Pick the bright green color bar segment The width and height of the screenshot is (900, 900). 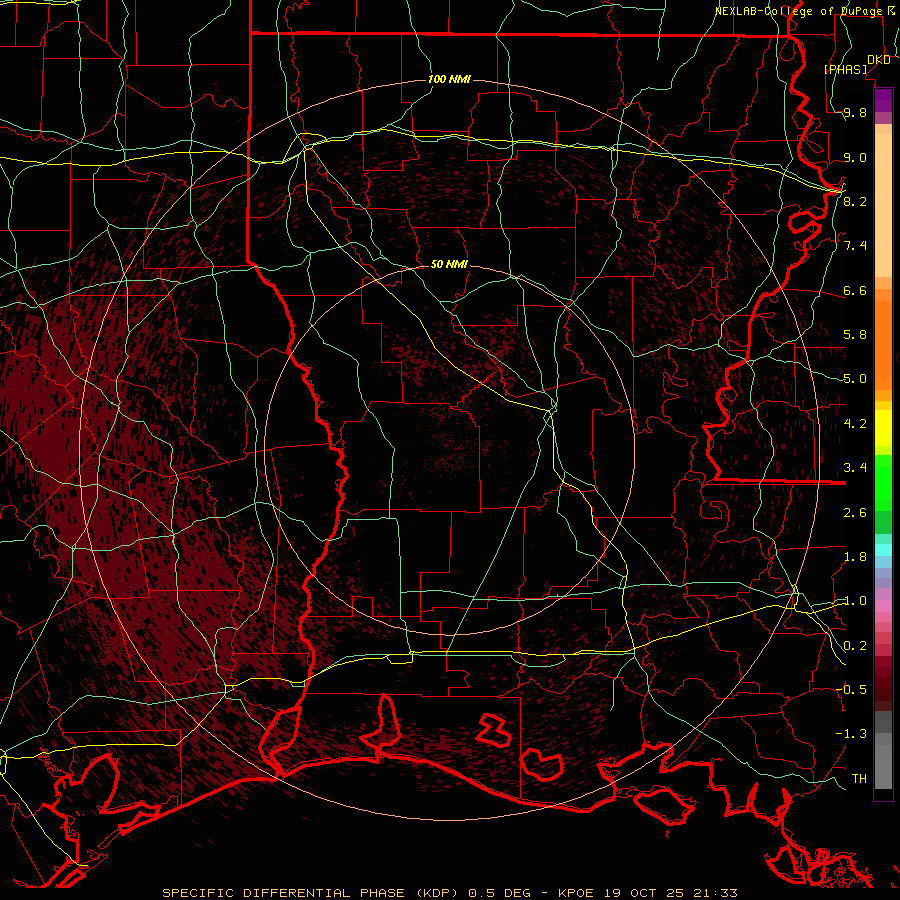(x=883, y=484)
